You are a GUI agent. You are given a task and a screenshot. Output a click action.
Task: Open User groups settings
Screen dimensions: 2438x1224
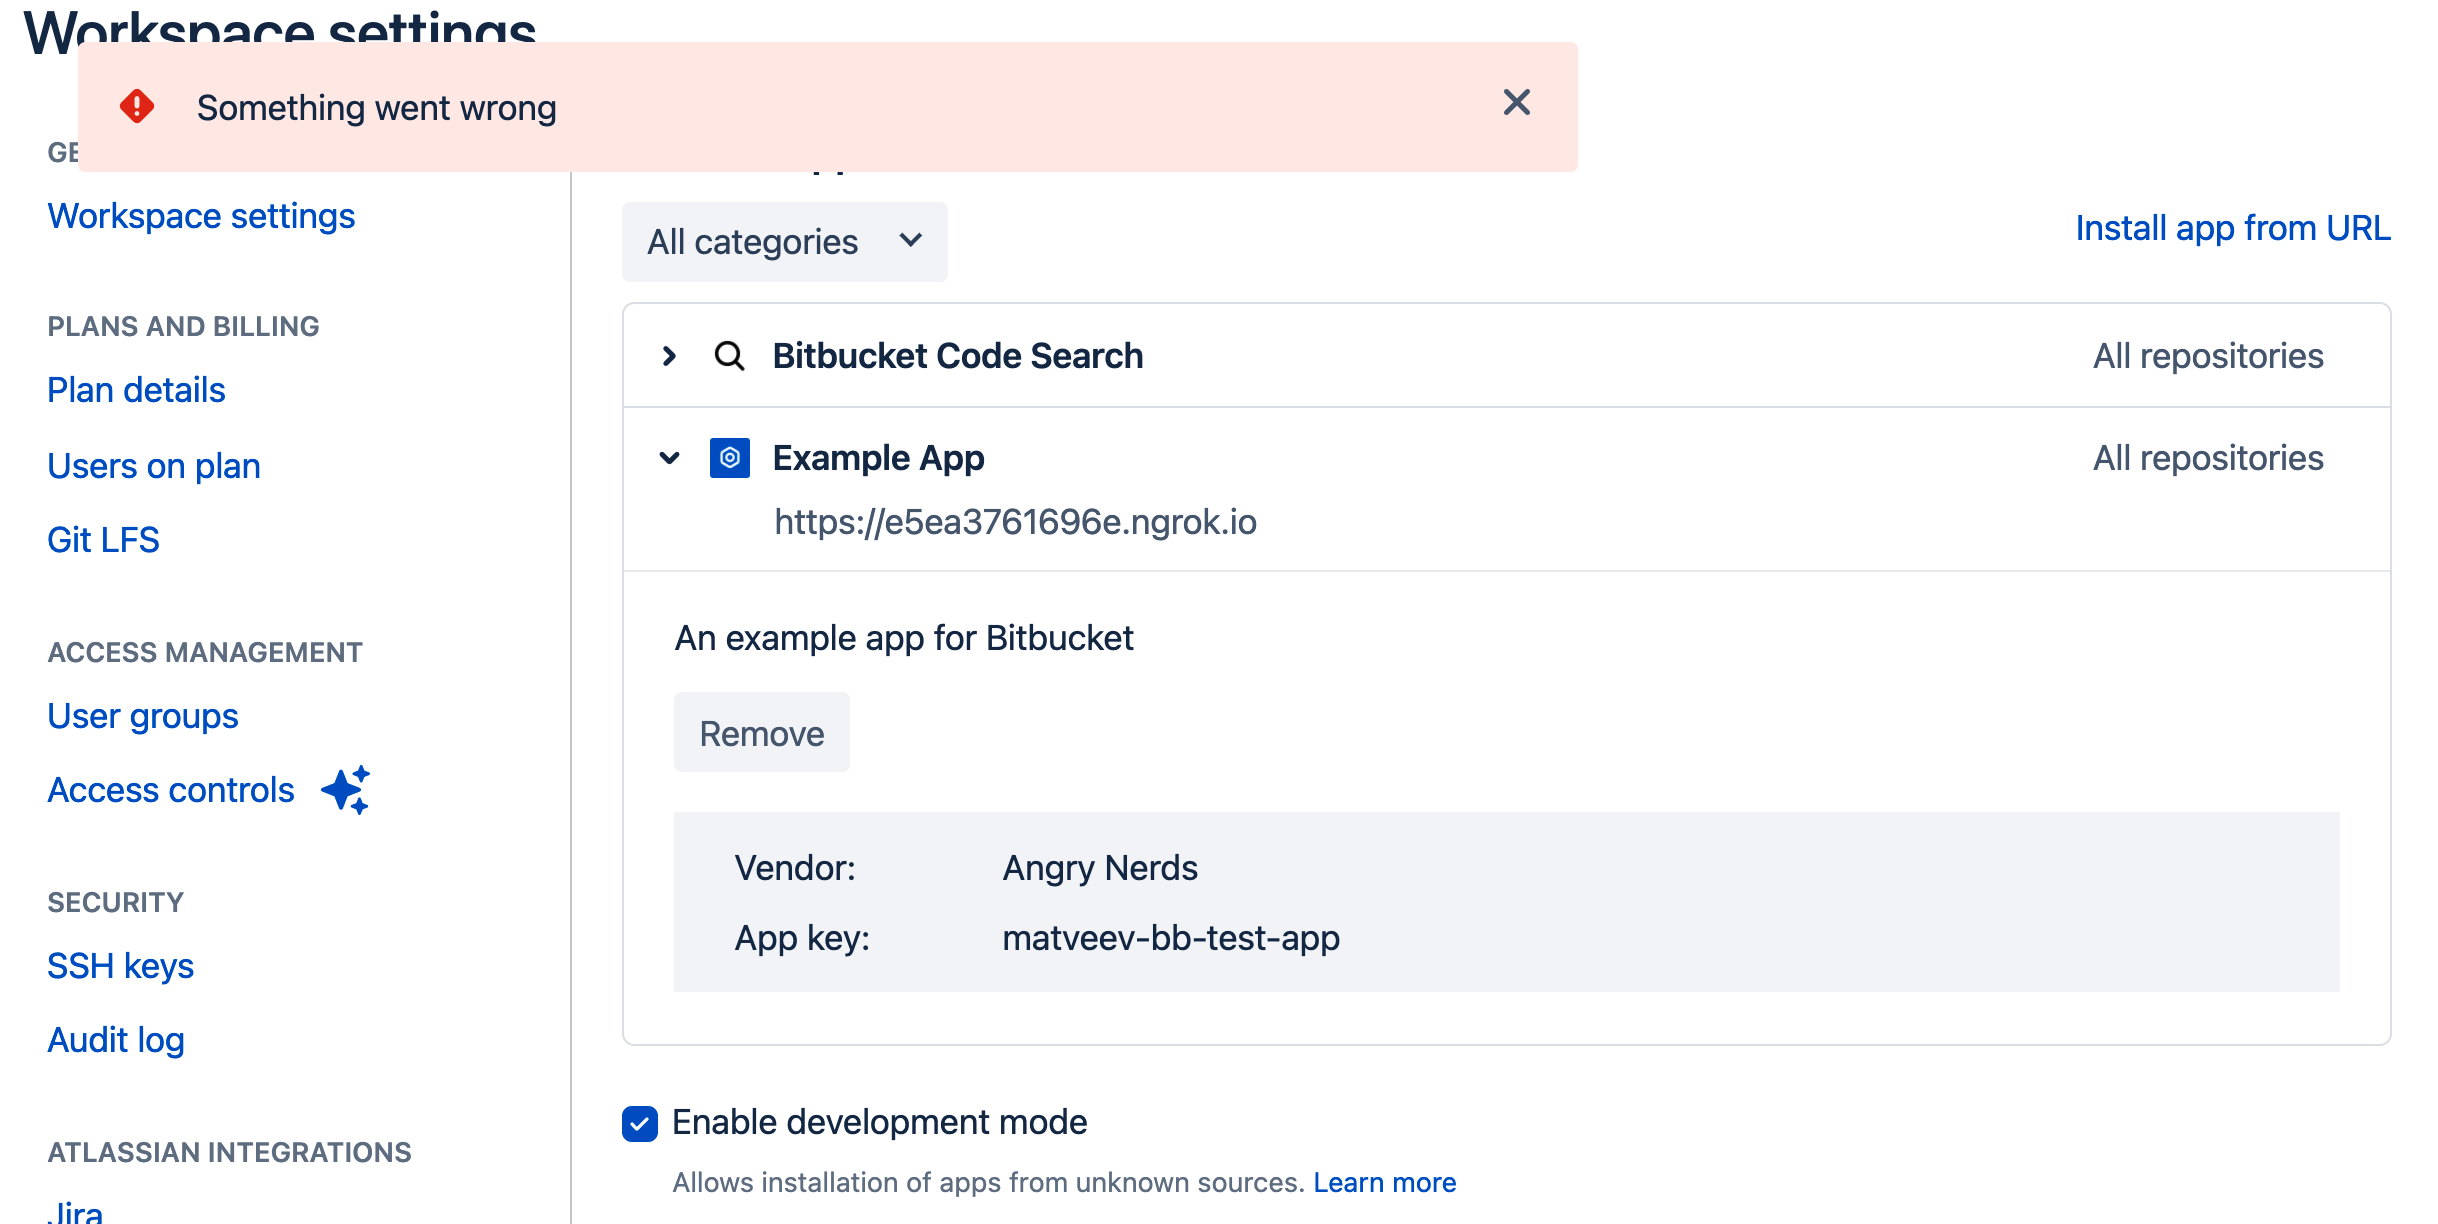[x=143, y=716]
